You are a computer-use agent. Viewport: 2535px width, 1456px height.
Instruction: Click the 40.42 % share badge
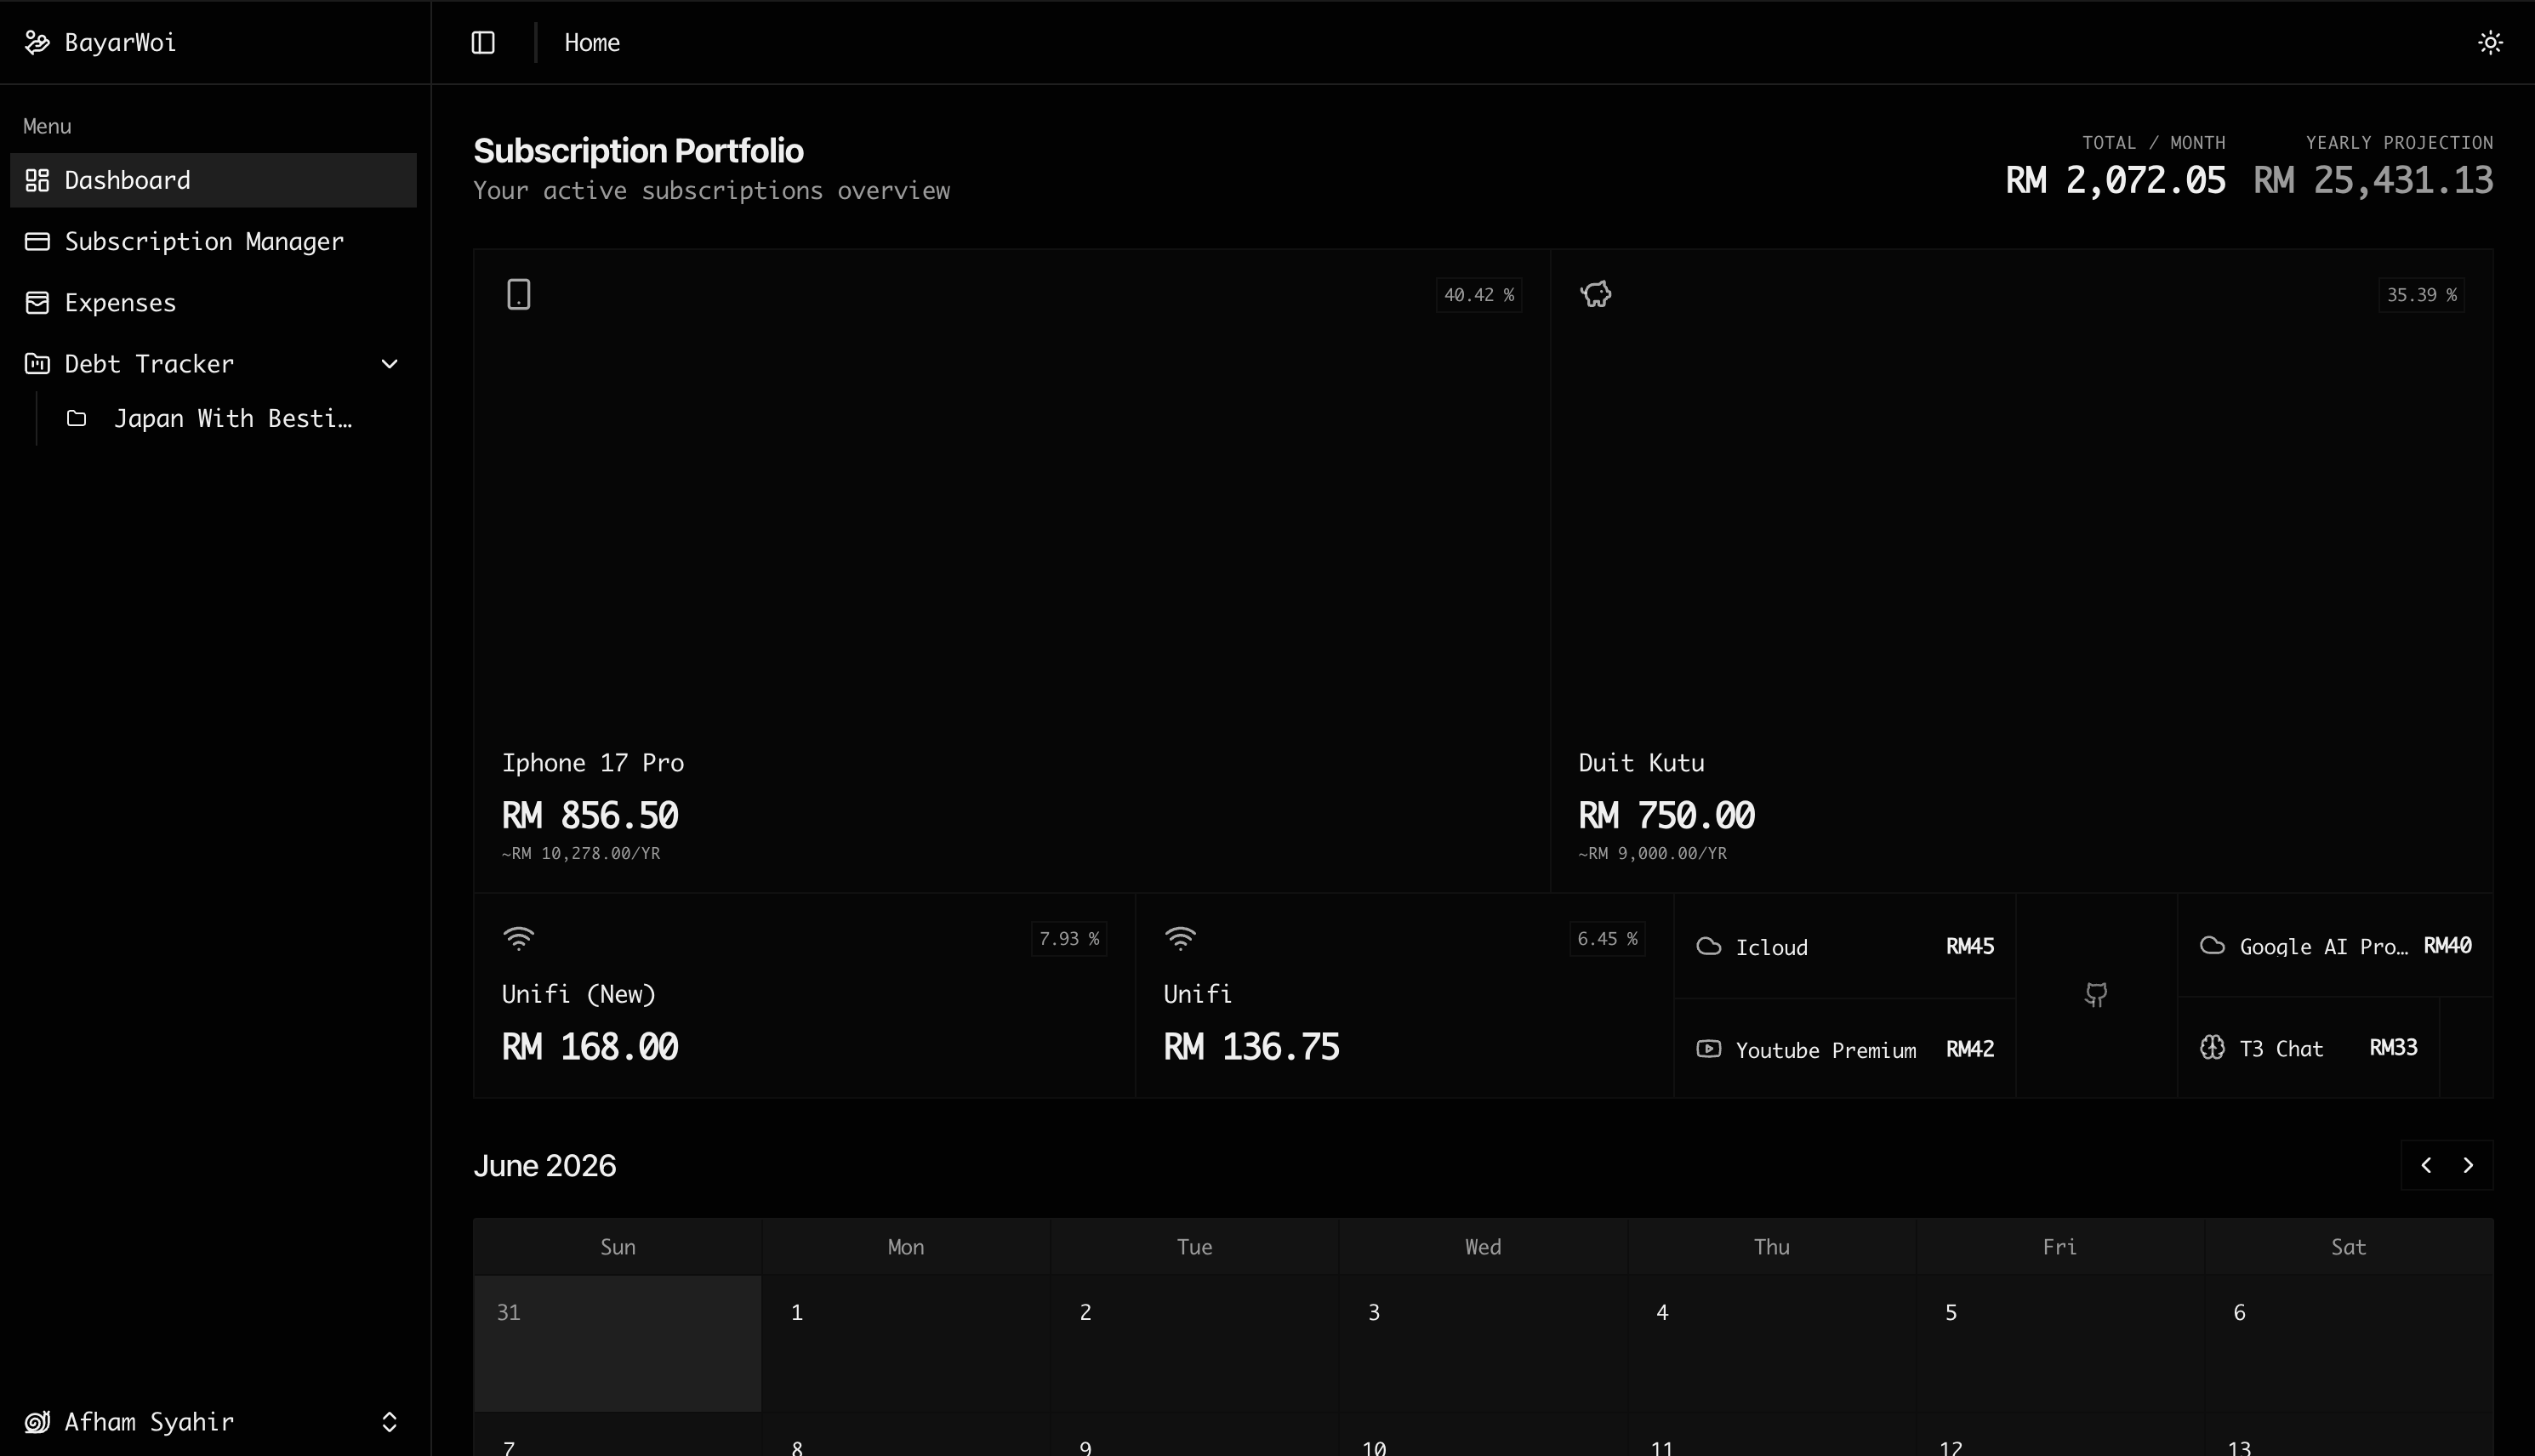(1479, 295)
